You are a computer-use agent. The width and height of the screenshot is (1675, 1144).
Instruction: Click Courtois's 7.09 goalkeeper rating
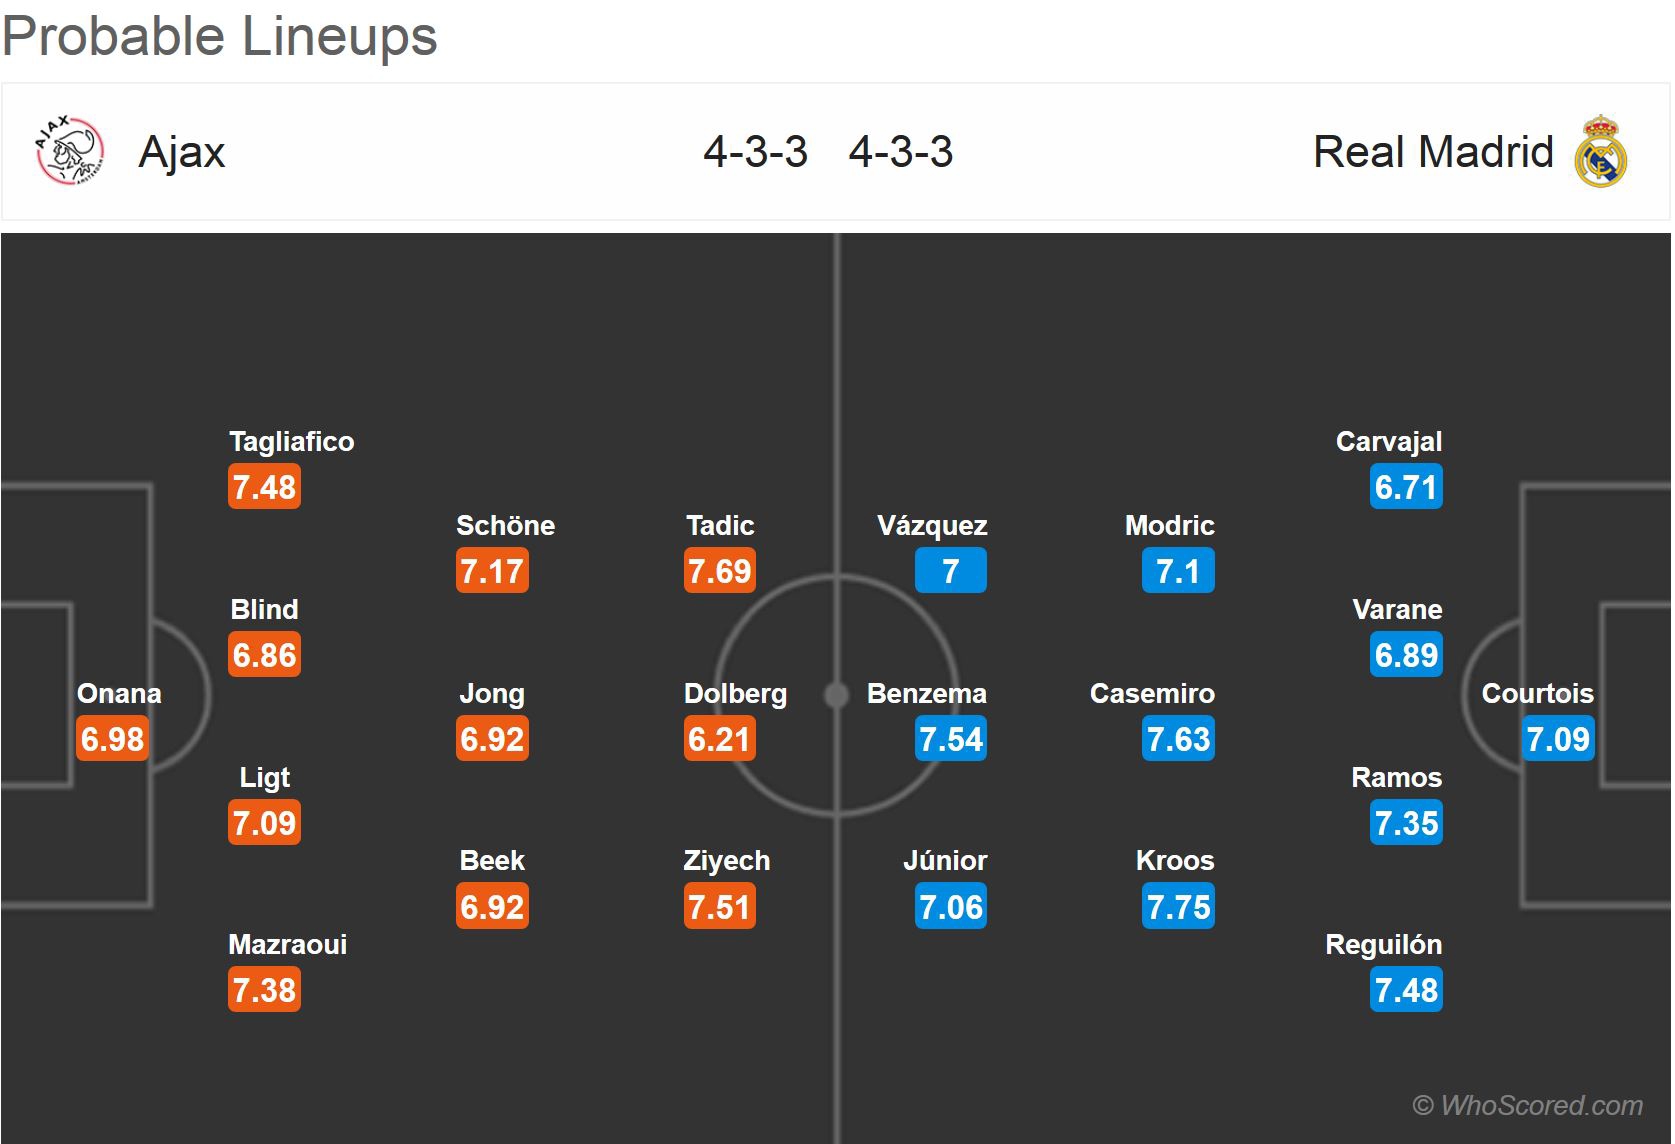pos(1557,739)
